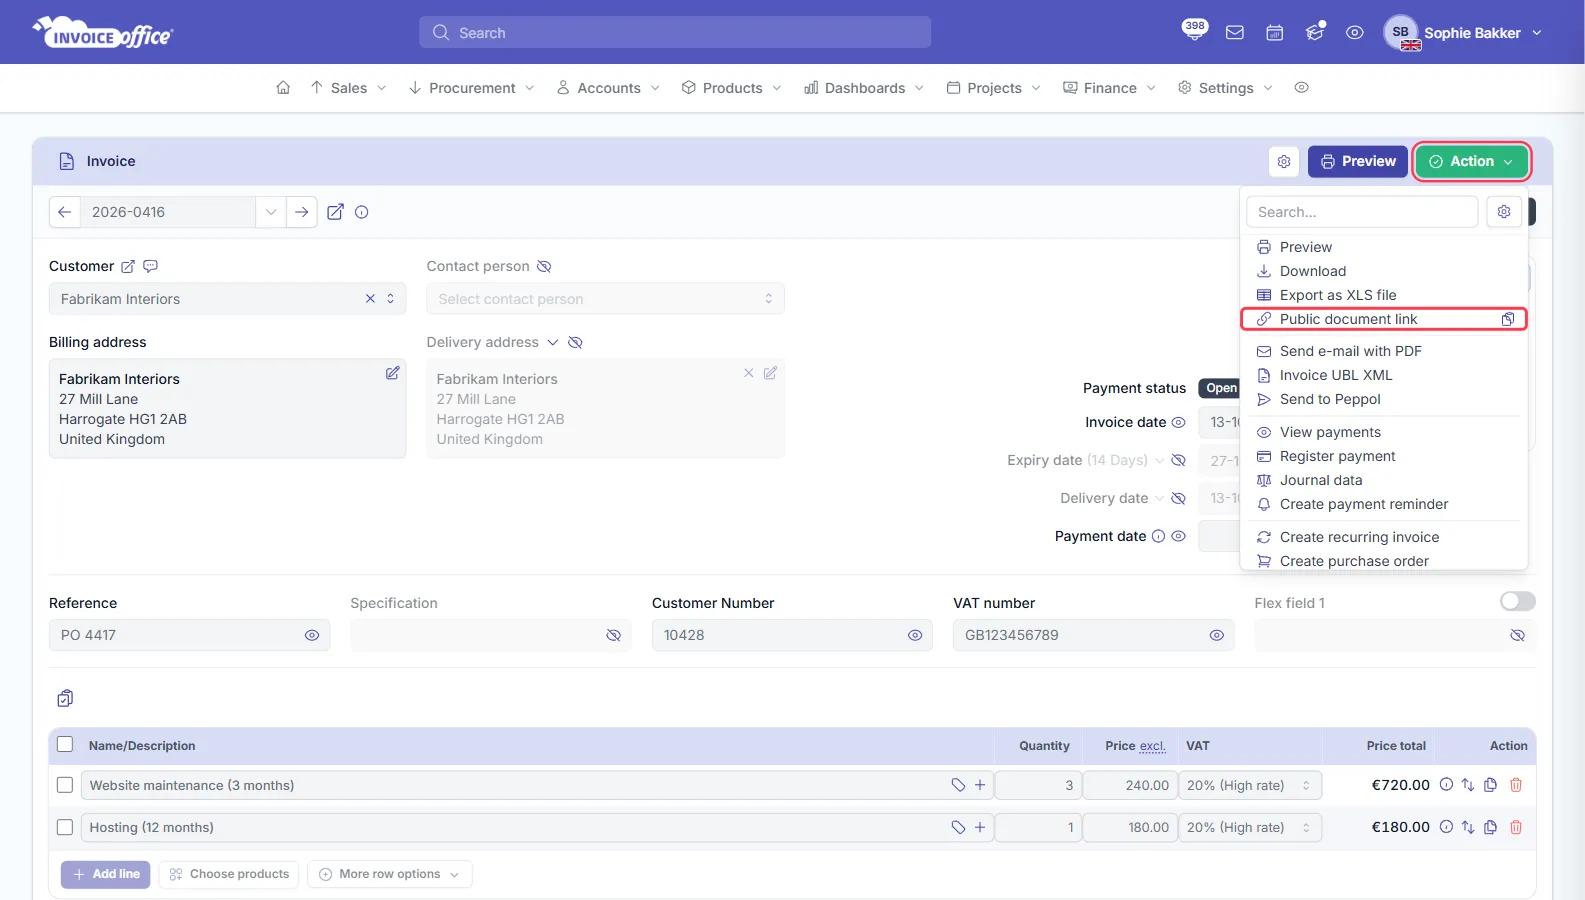Open VAT rate dropdown for Website maintenance
Image resolution: width=1585 pixels, height=900 pixels.
(x=1250, y=785)
